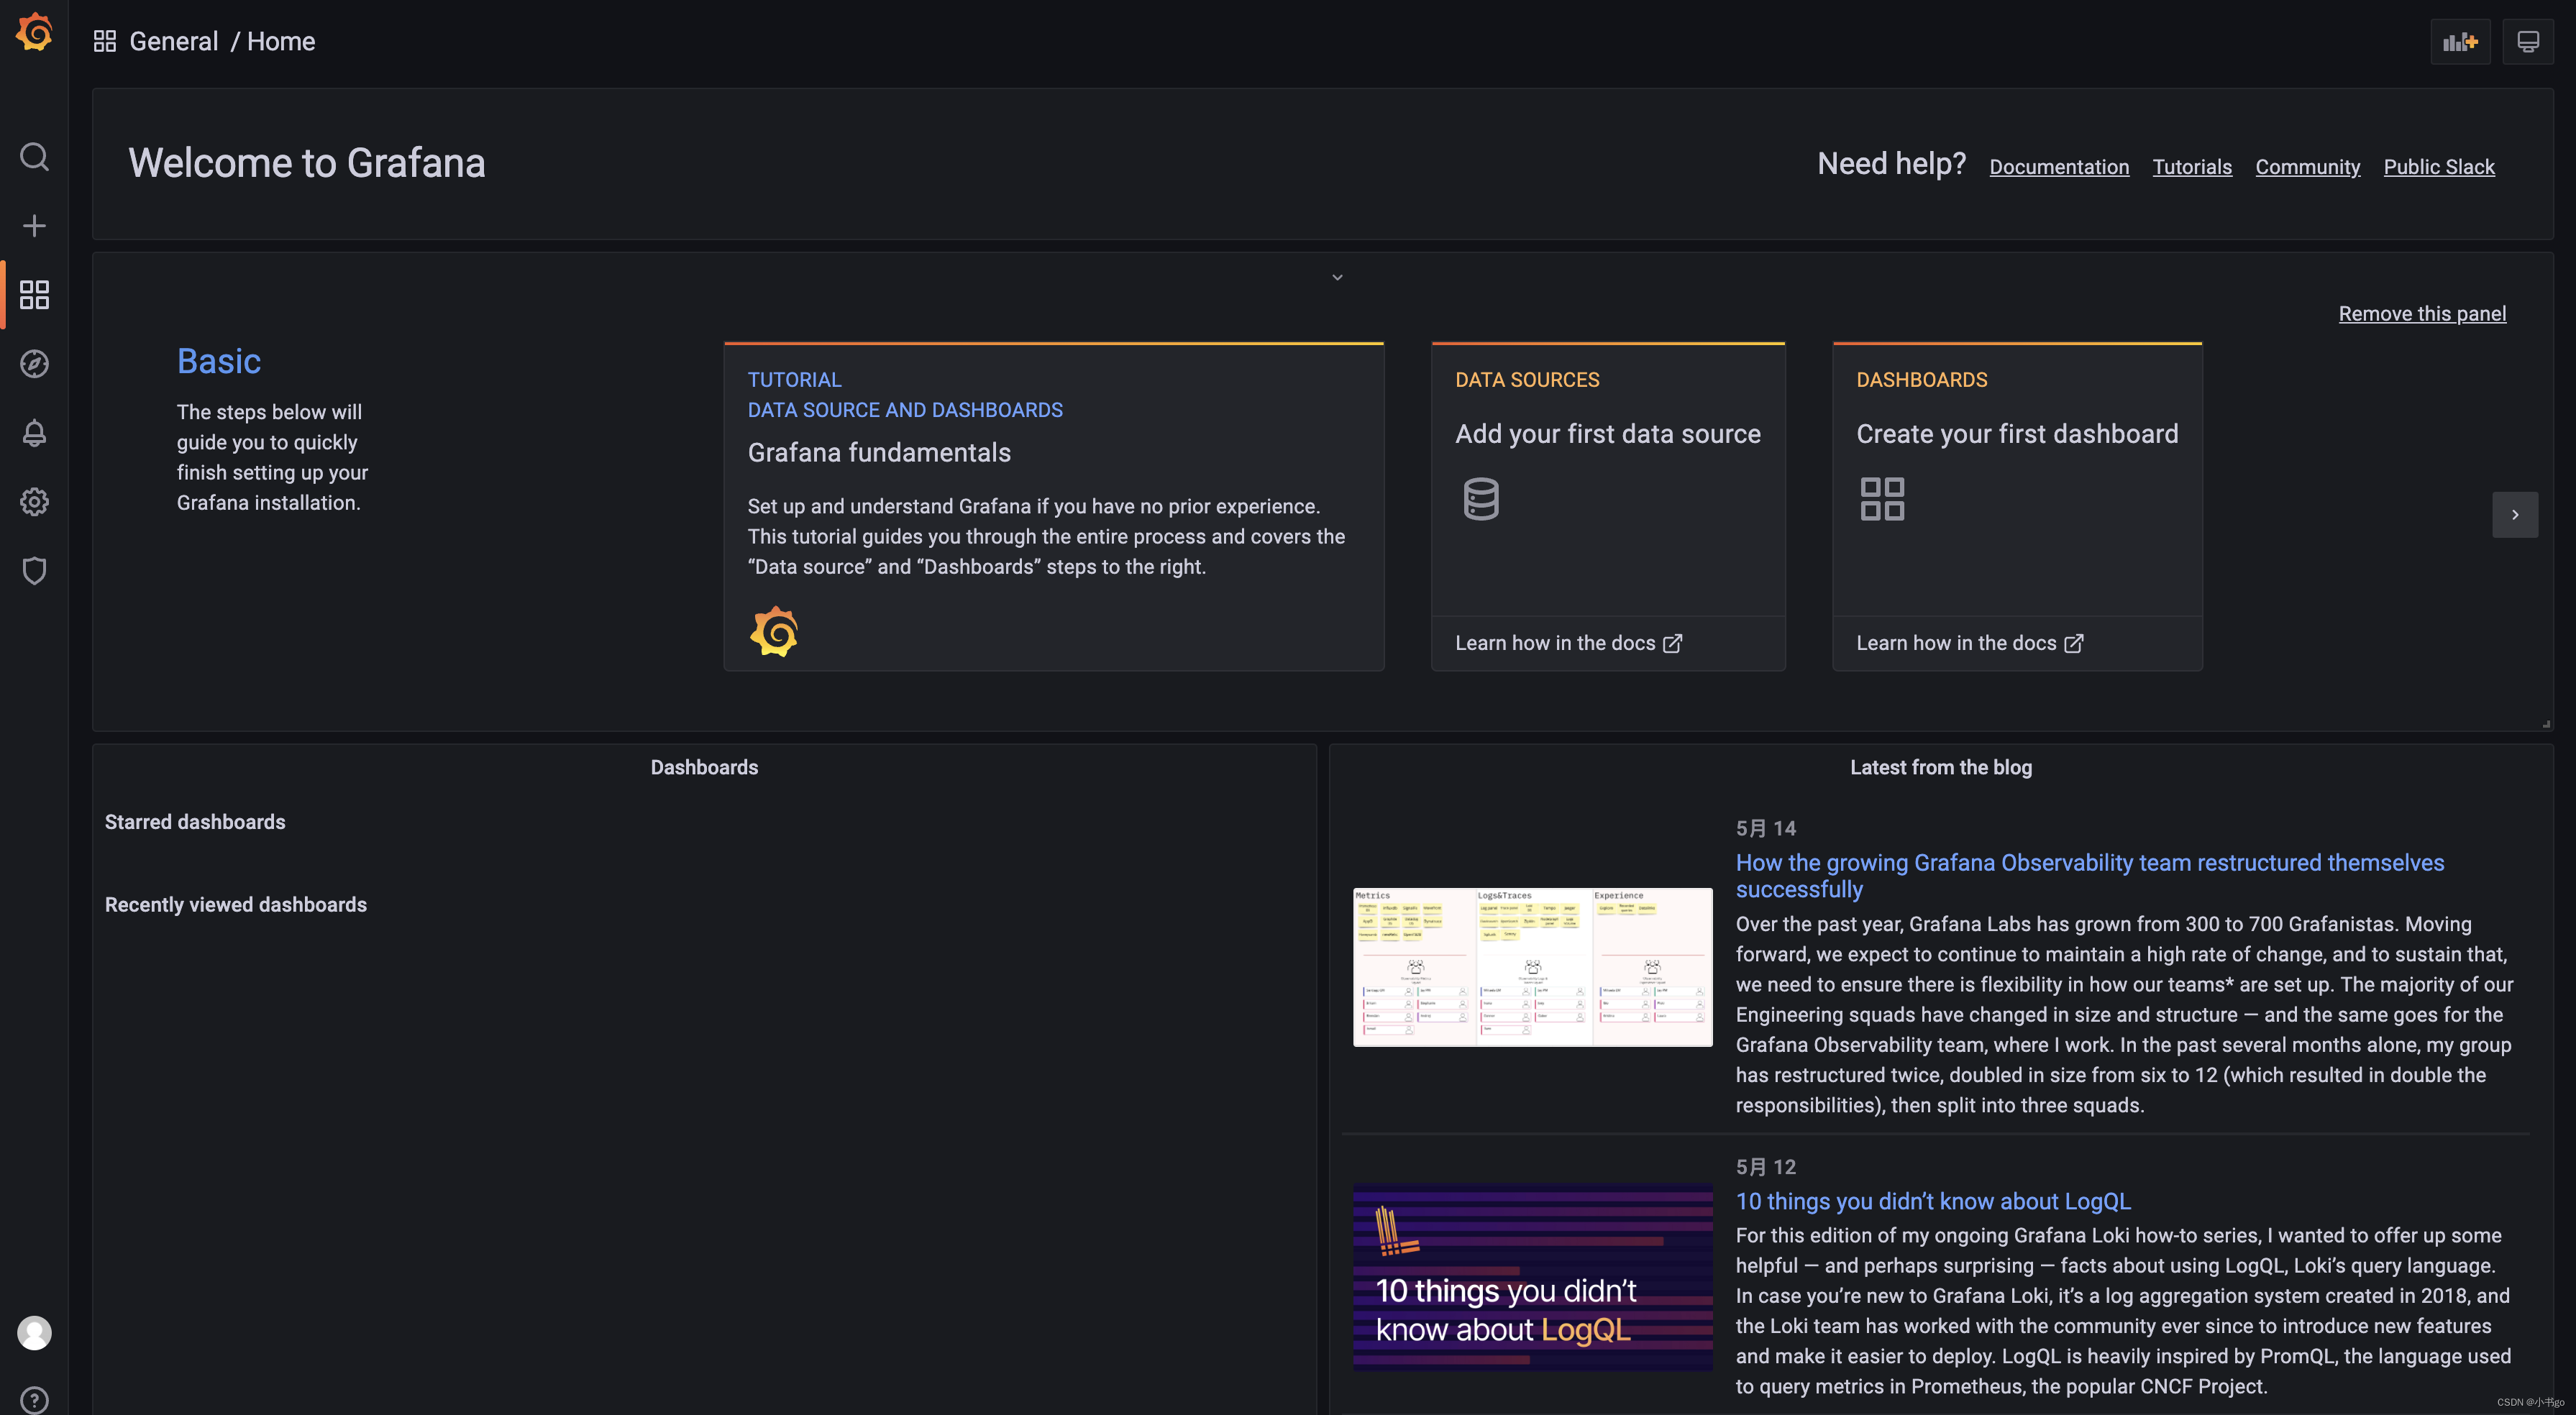Click external link icon in Dashboards card

2074,643
